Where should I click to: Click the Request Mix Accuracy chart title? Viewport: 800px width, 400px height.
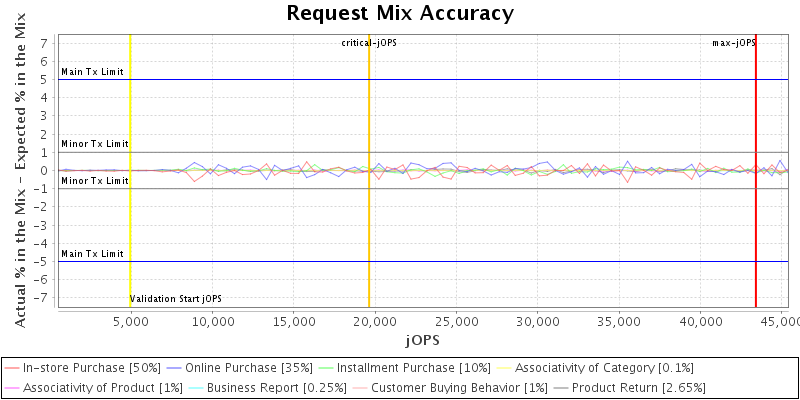pos(400,13)
